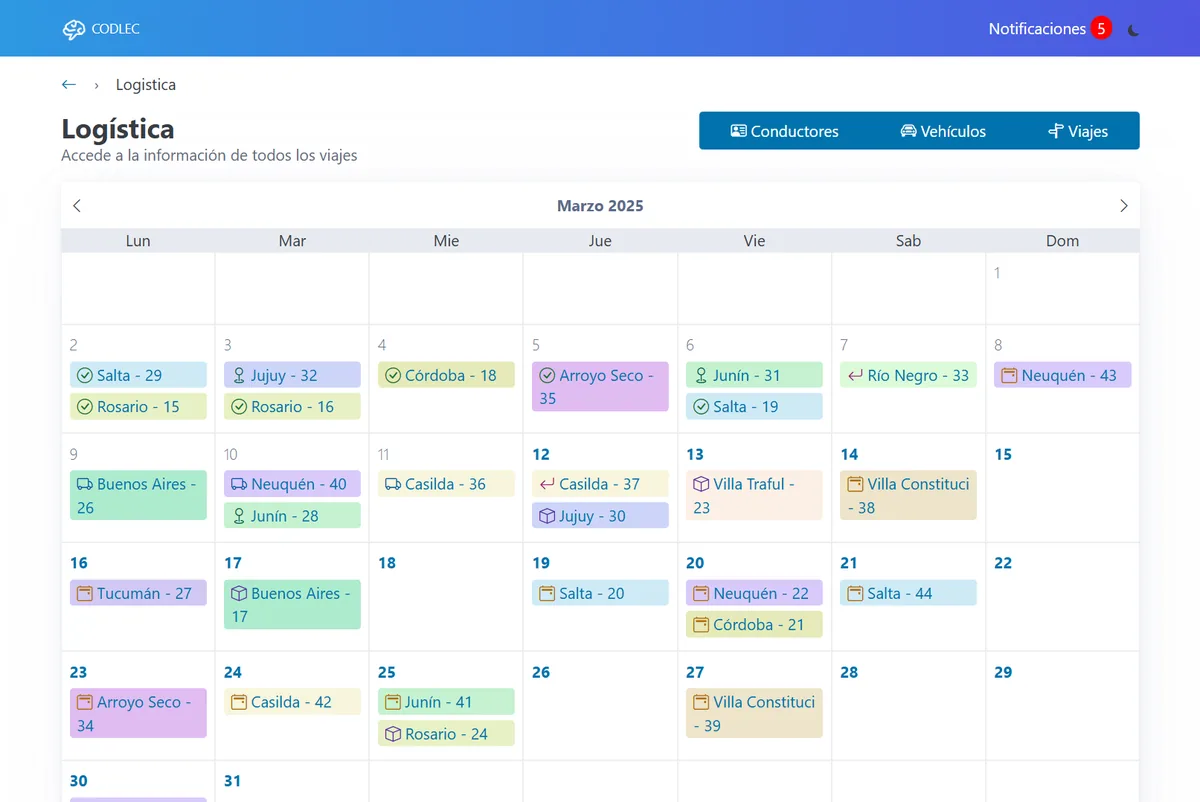Click the Dom weekday header
Viewport: 1200px width, 802px height.
click(x=1062, y=241)
